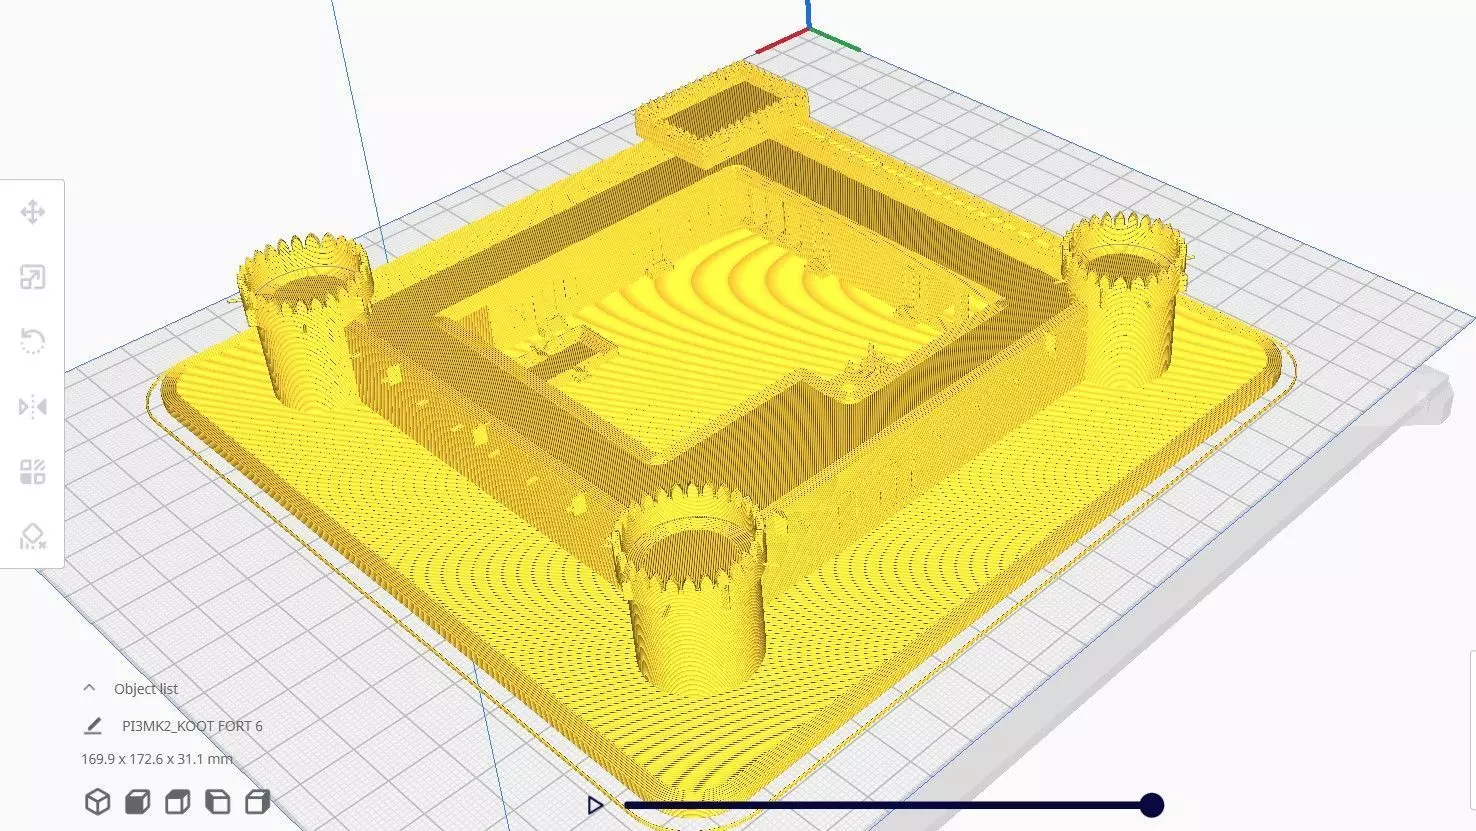The height and width of the screenshot is (831, 1476).
Task: Select the Scale tool
Action: tap(32, 277)
